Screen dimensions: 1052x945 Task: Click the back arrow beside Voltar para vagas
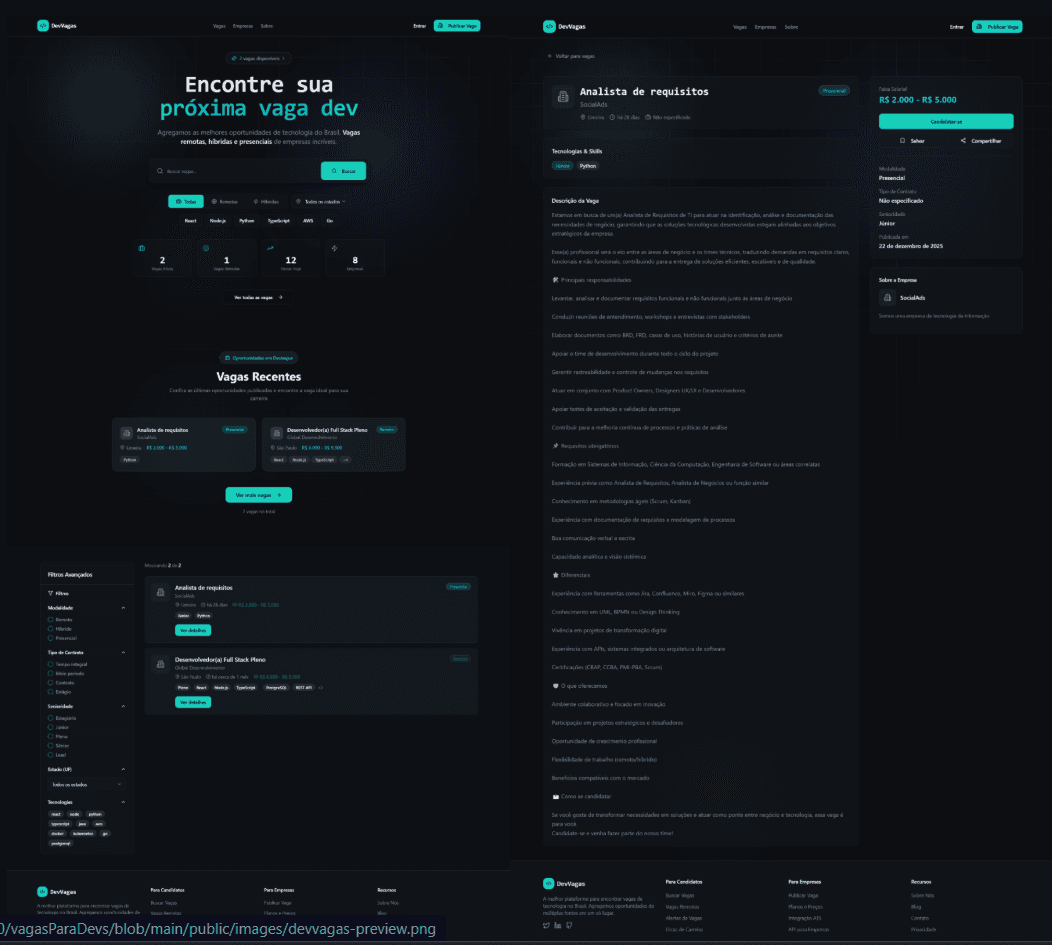click(549, 56)
